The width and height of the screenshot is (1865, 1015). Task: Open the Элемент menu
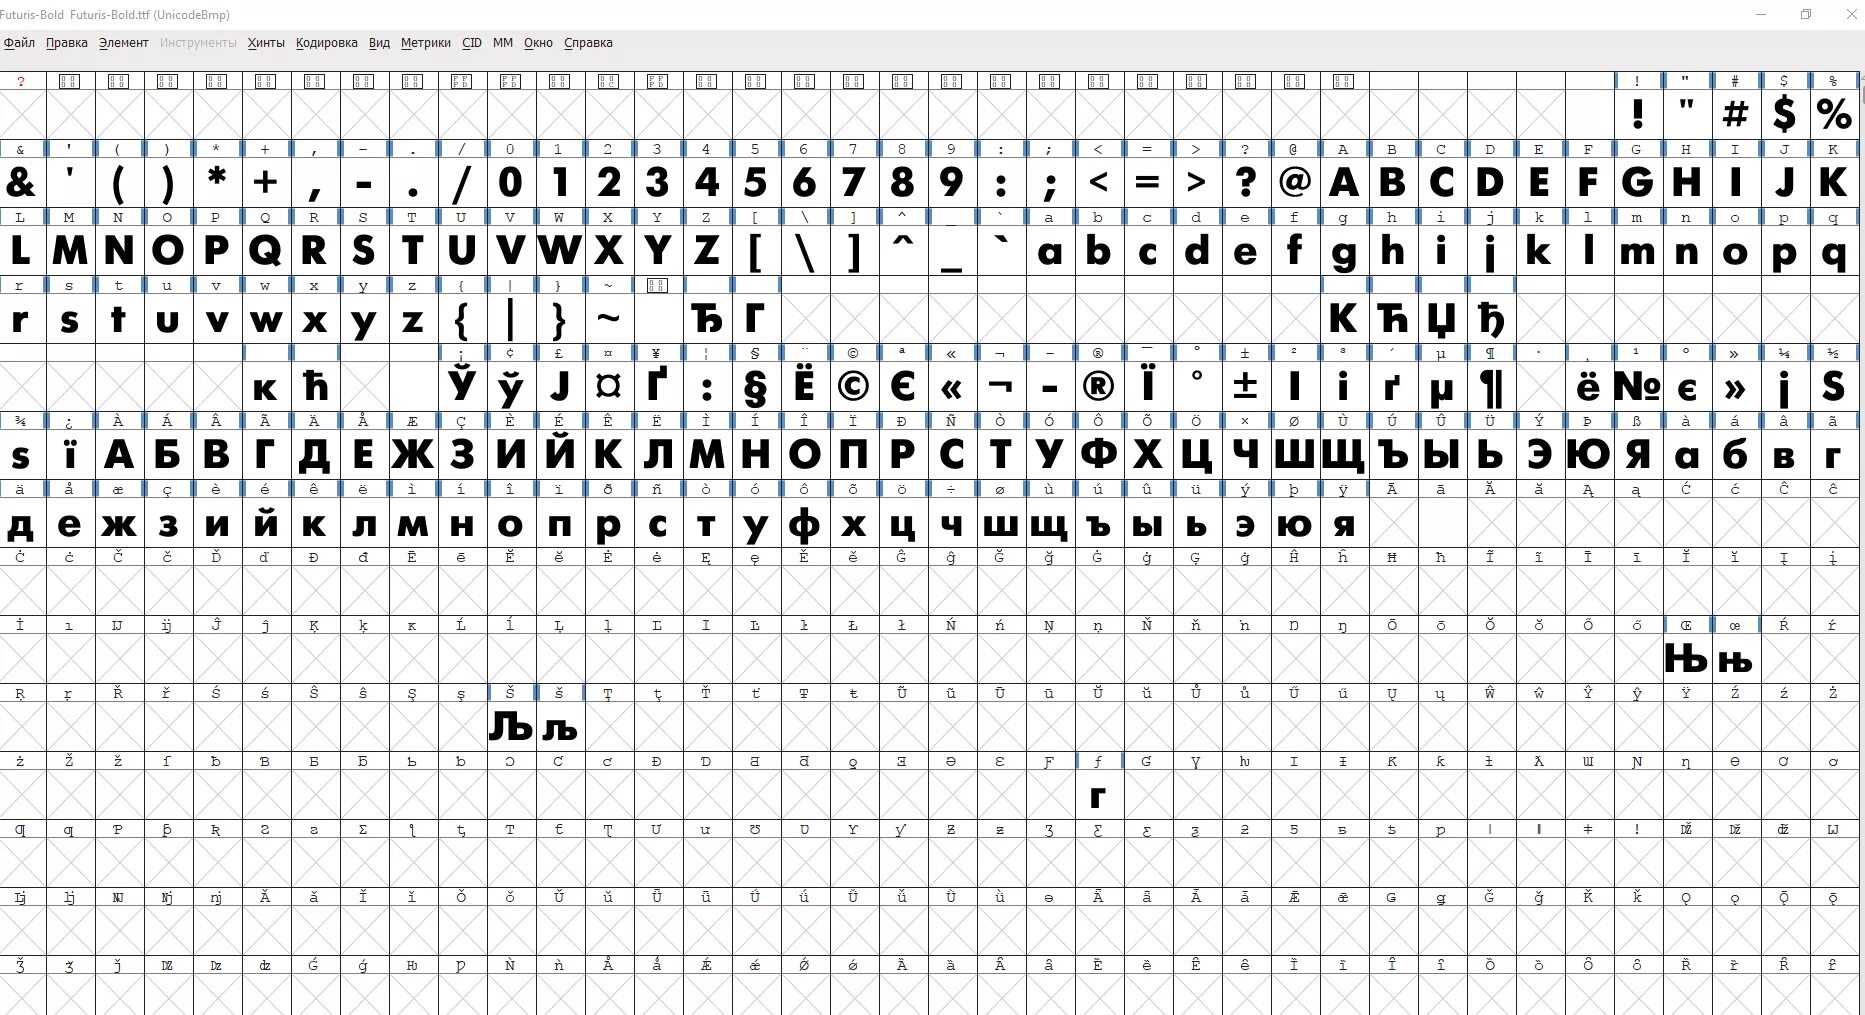click(x=124, y=43)
